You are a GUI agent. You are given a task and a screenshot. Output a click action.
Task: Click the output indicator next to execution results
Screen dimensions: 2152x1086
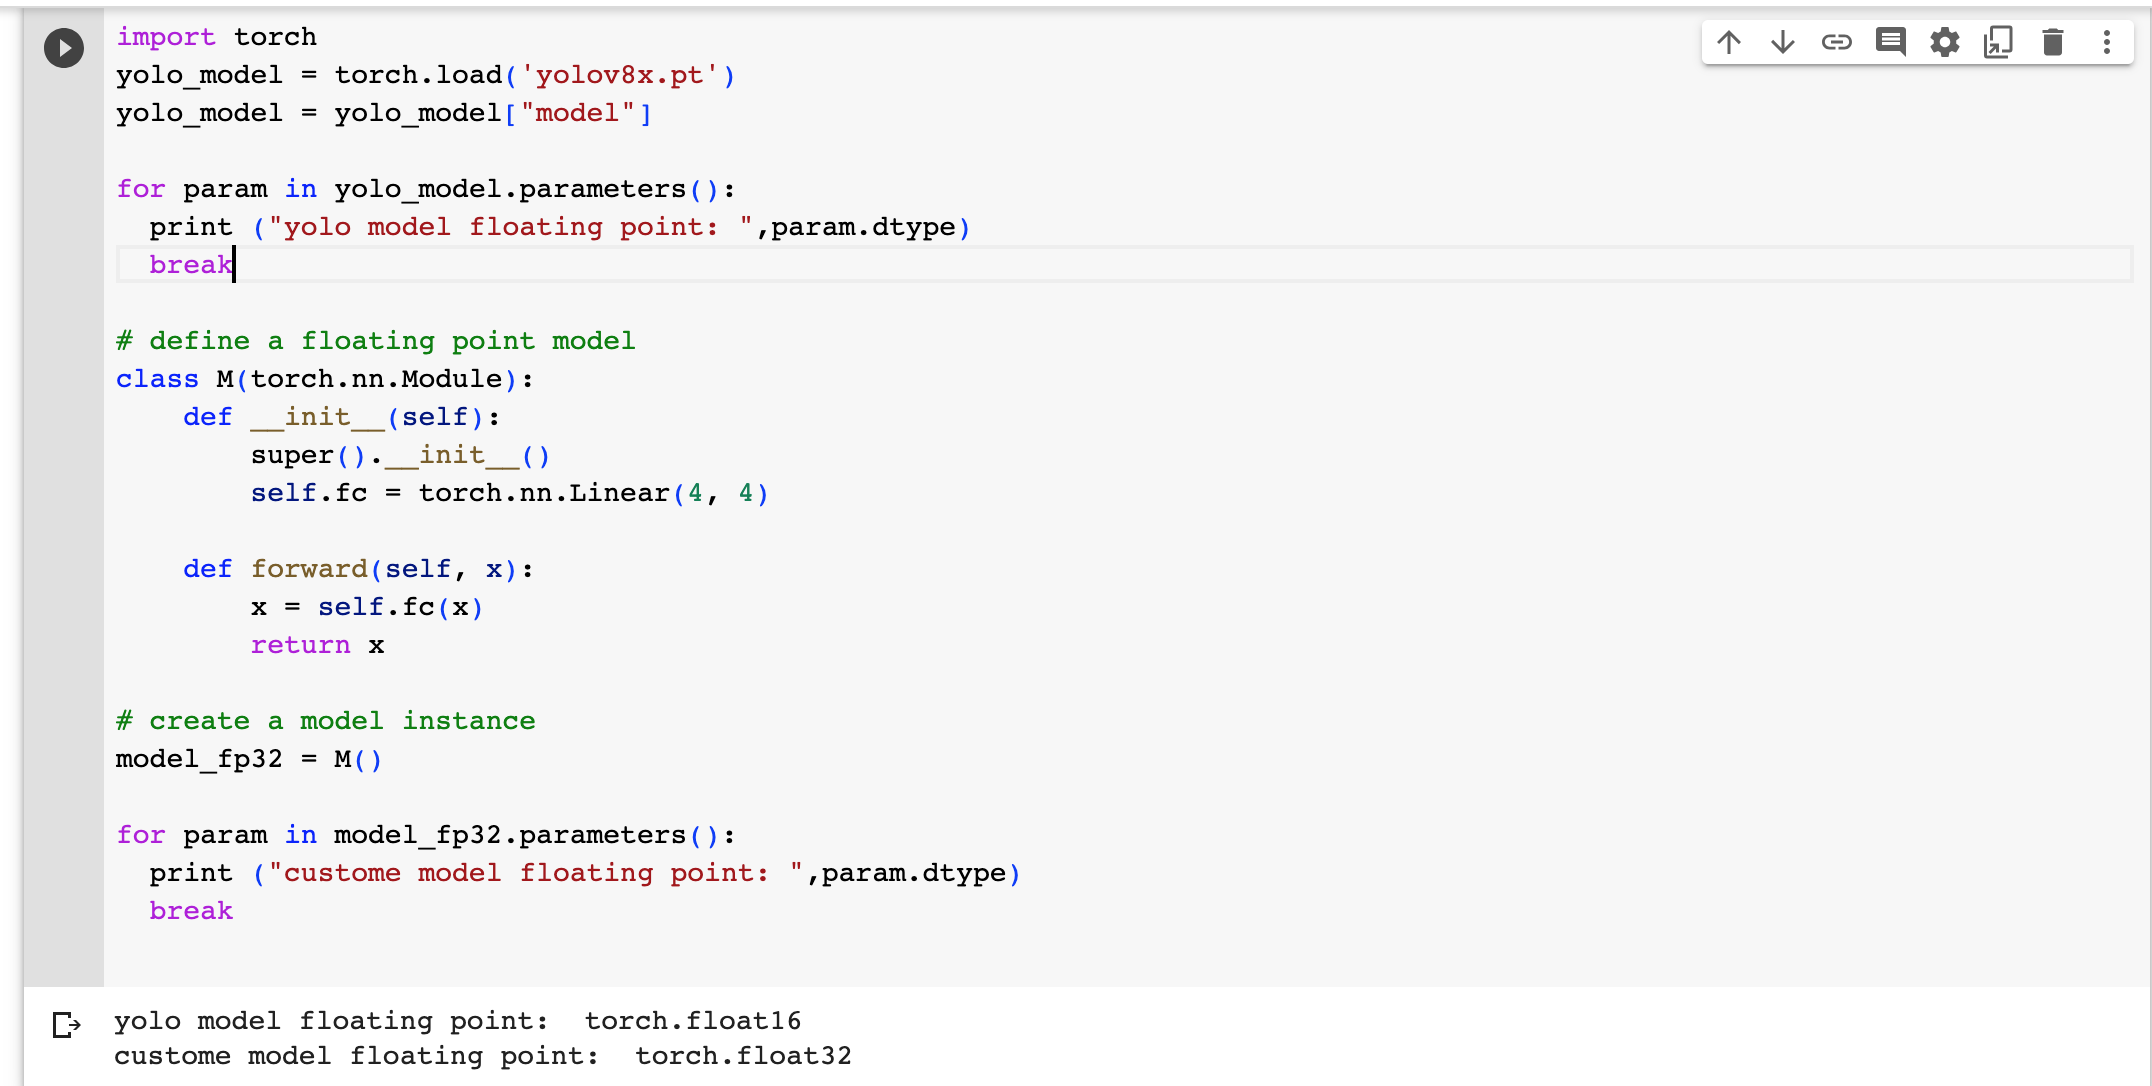click(66, 1023)
